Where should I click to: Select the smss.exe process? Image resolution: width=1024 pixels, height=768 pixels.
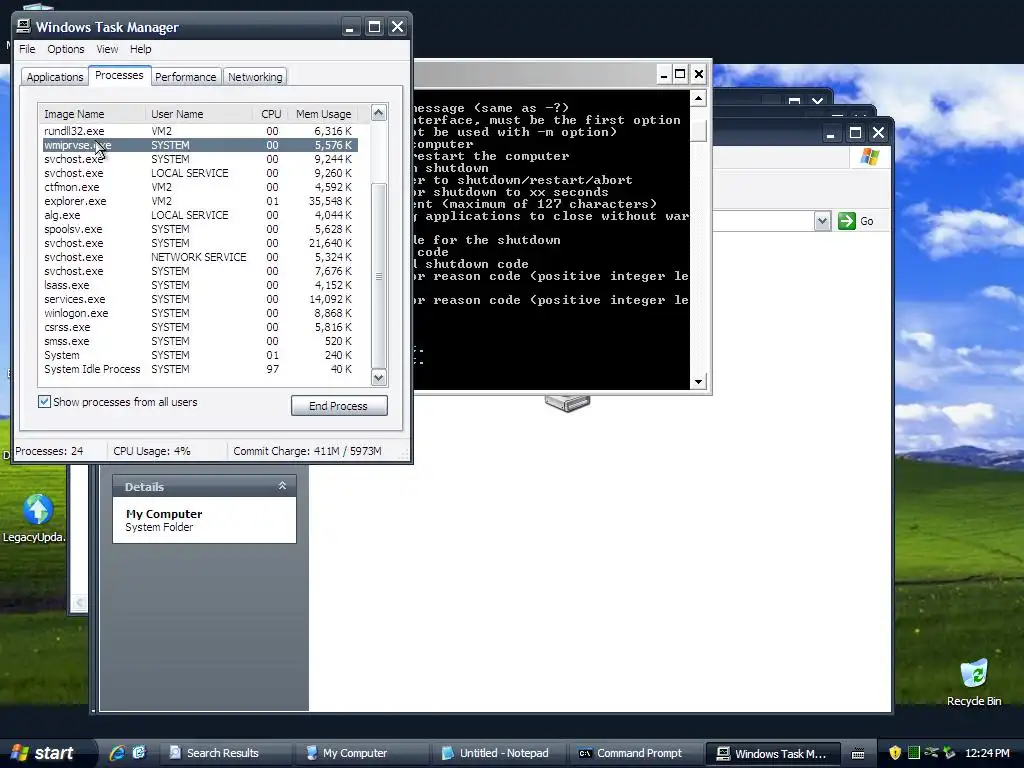coord(200,341)
